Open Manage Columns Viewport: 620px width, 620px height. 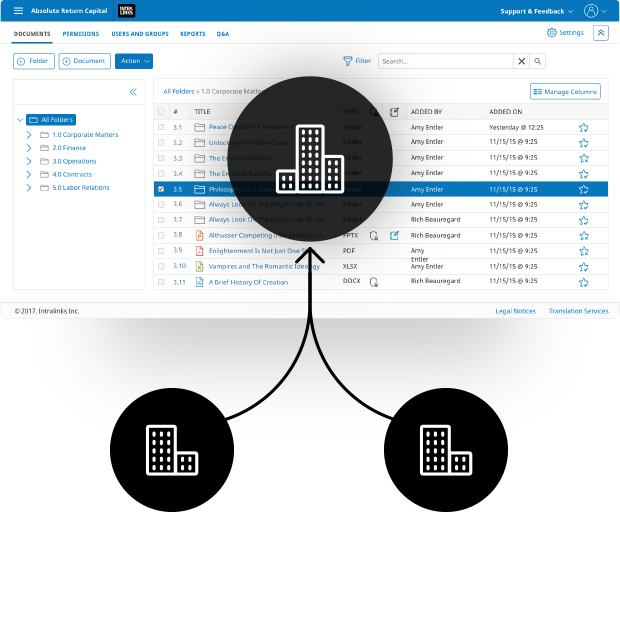point(565,92)
